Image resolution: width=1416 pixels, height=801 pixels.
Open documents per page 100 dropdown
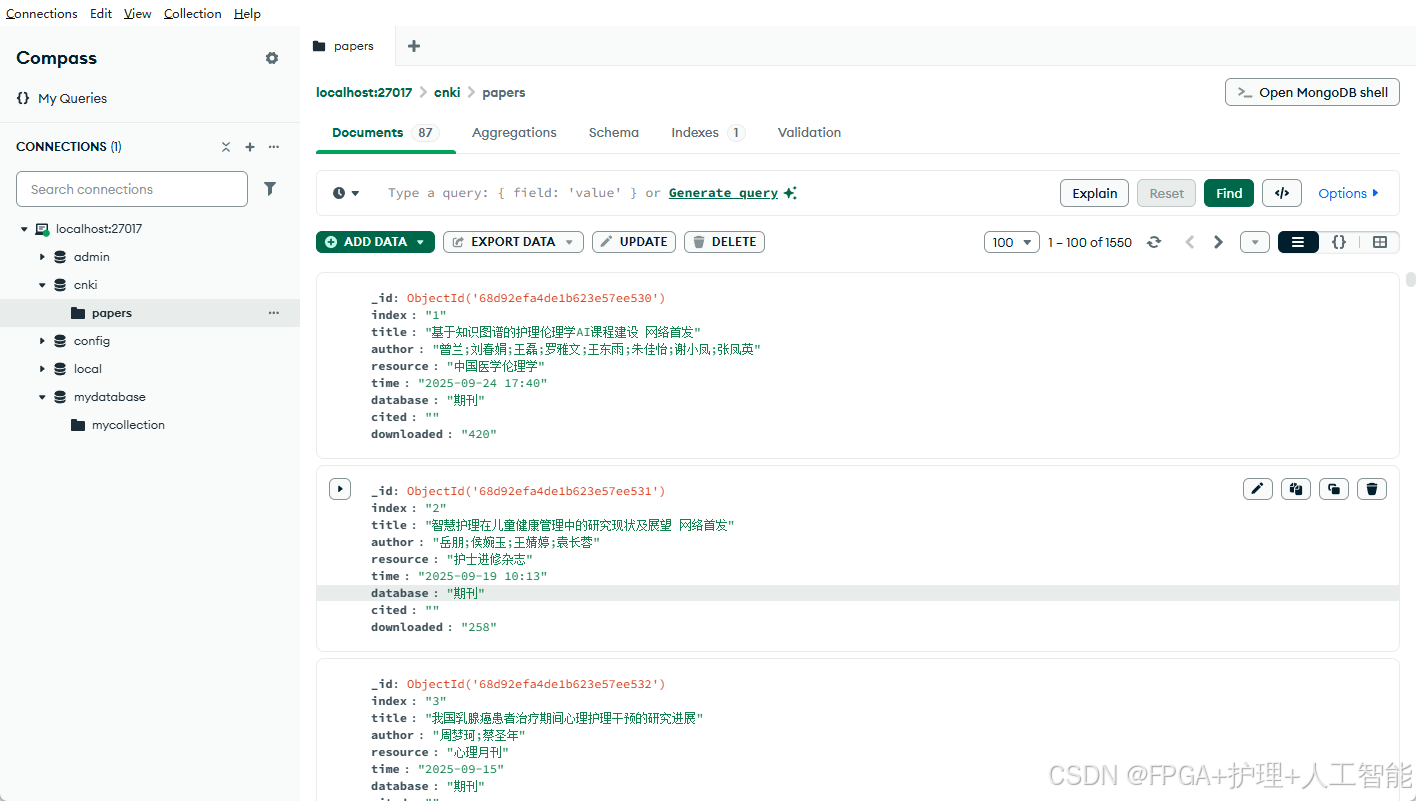pyautogui.click(x=1012, y=242)
